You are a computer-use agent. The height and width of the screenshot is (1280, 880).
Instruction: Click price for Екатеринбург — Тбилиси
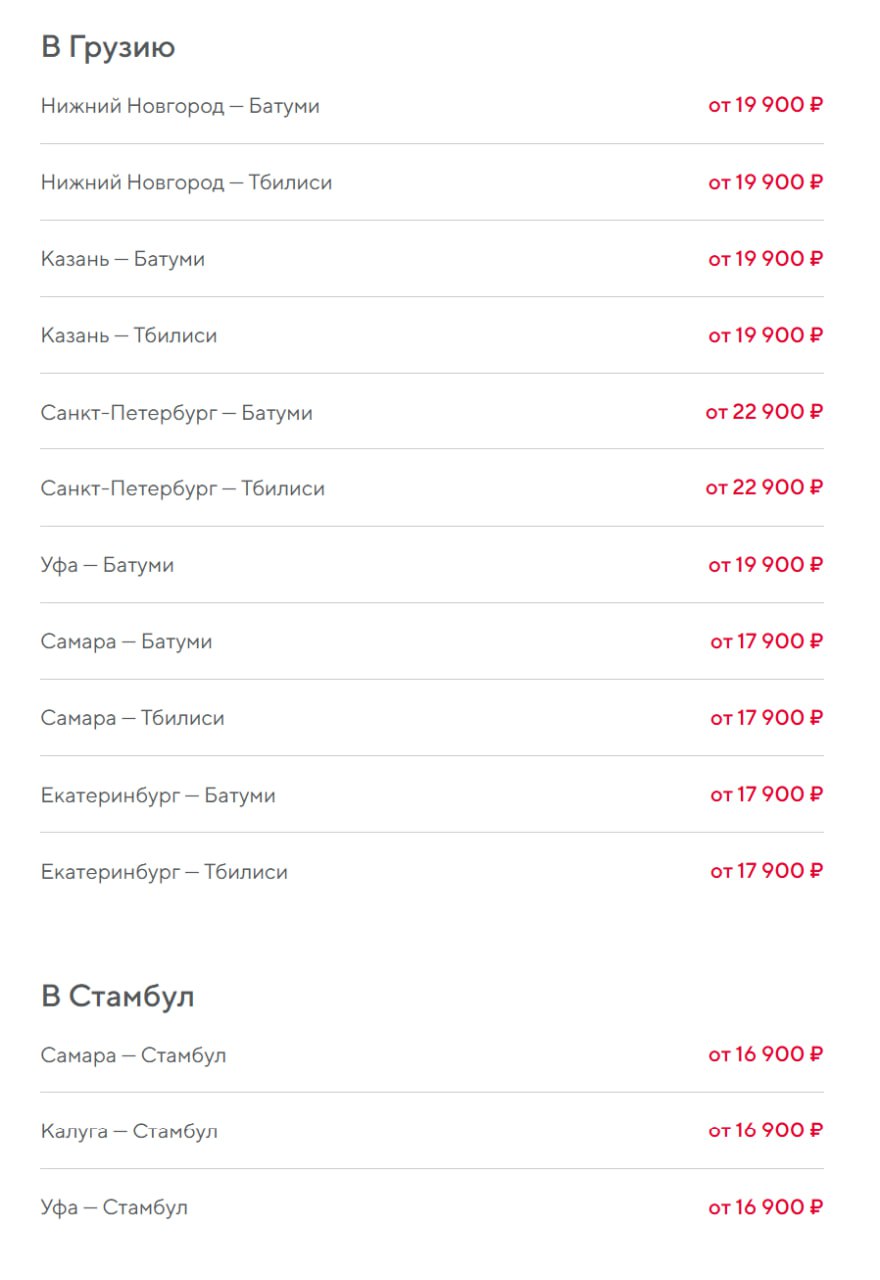click(766, 871)
